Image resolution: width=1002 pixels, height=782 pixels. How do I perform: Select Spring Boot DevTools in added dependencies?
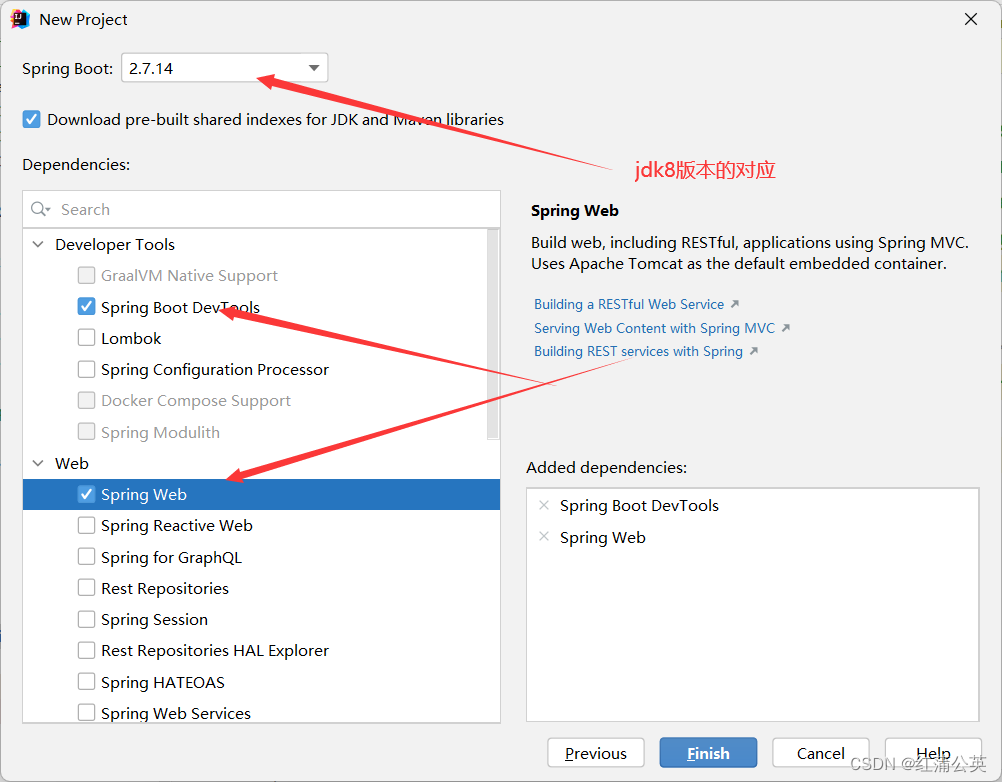639,505
